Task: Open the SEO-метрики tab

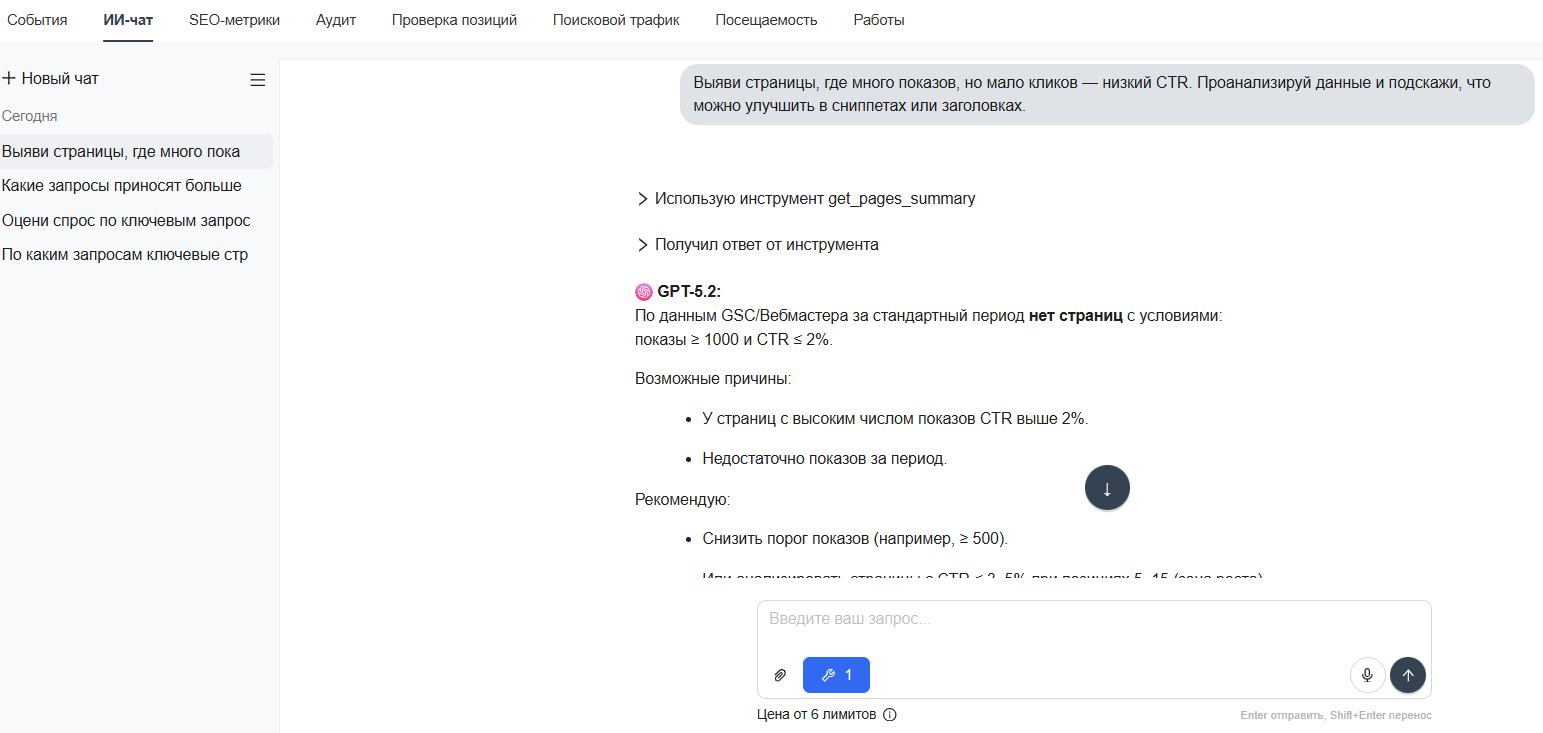Action: coord(234,20)
